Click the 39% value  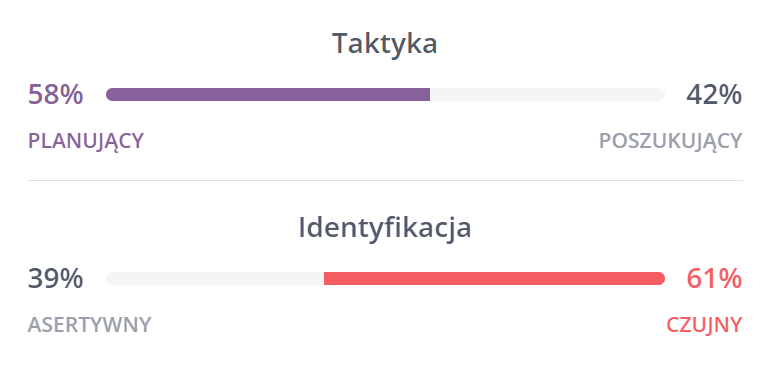[x=55, y=278]
